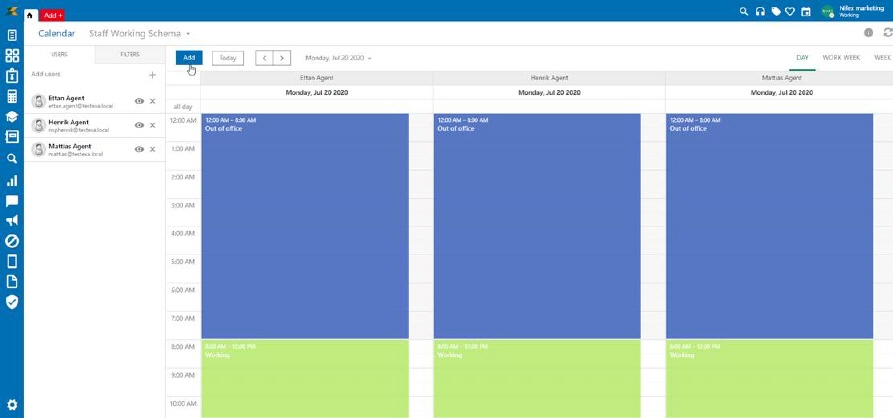Screen dimensions: 893x418
Task: Open the tag icon in top bar
Action: pos(775,11)
